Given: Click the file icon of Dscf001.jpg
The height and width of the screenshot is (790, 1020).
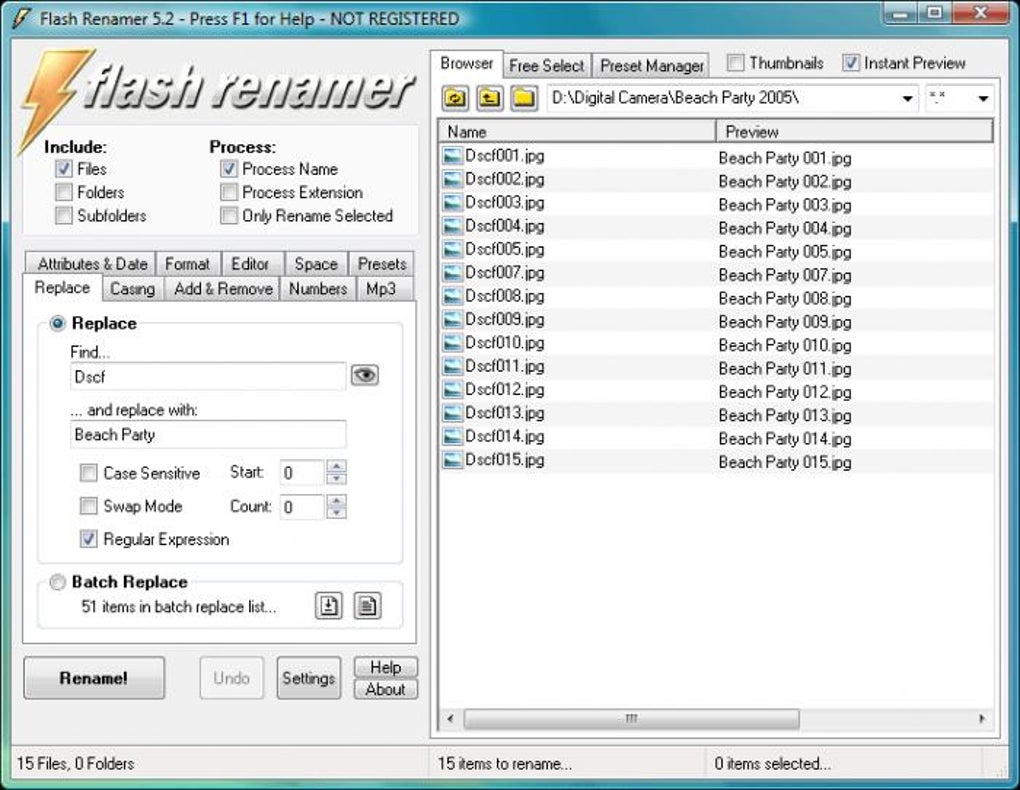Looking at the screenshot, I should 451,156.
